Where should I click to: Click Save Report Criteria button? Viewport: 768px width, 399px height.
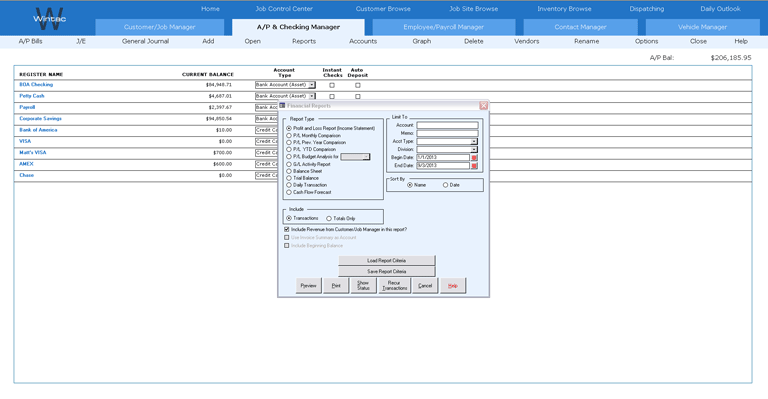(x=386, y=271)
